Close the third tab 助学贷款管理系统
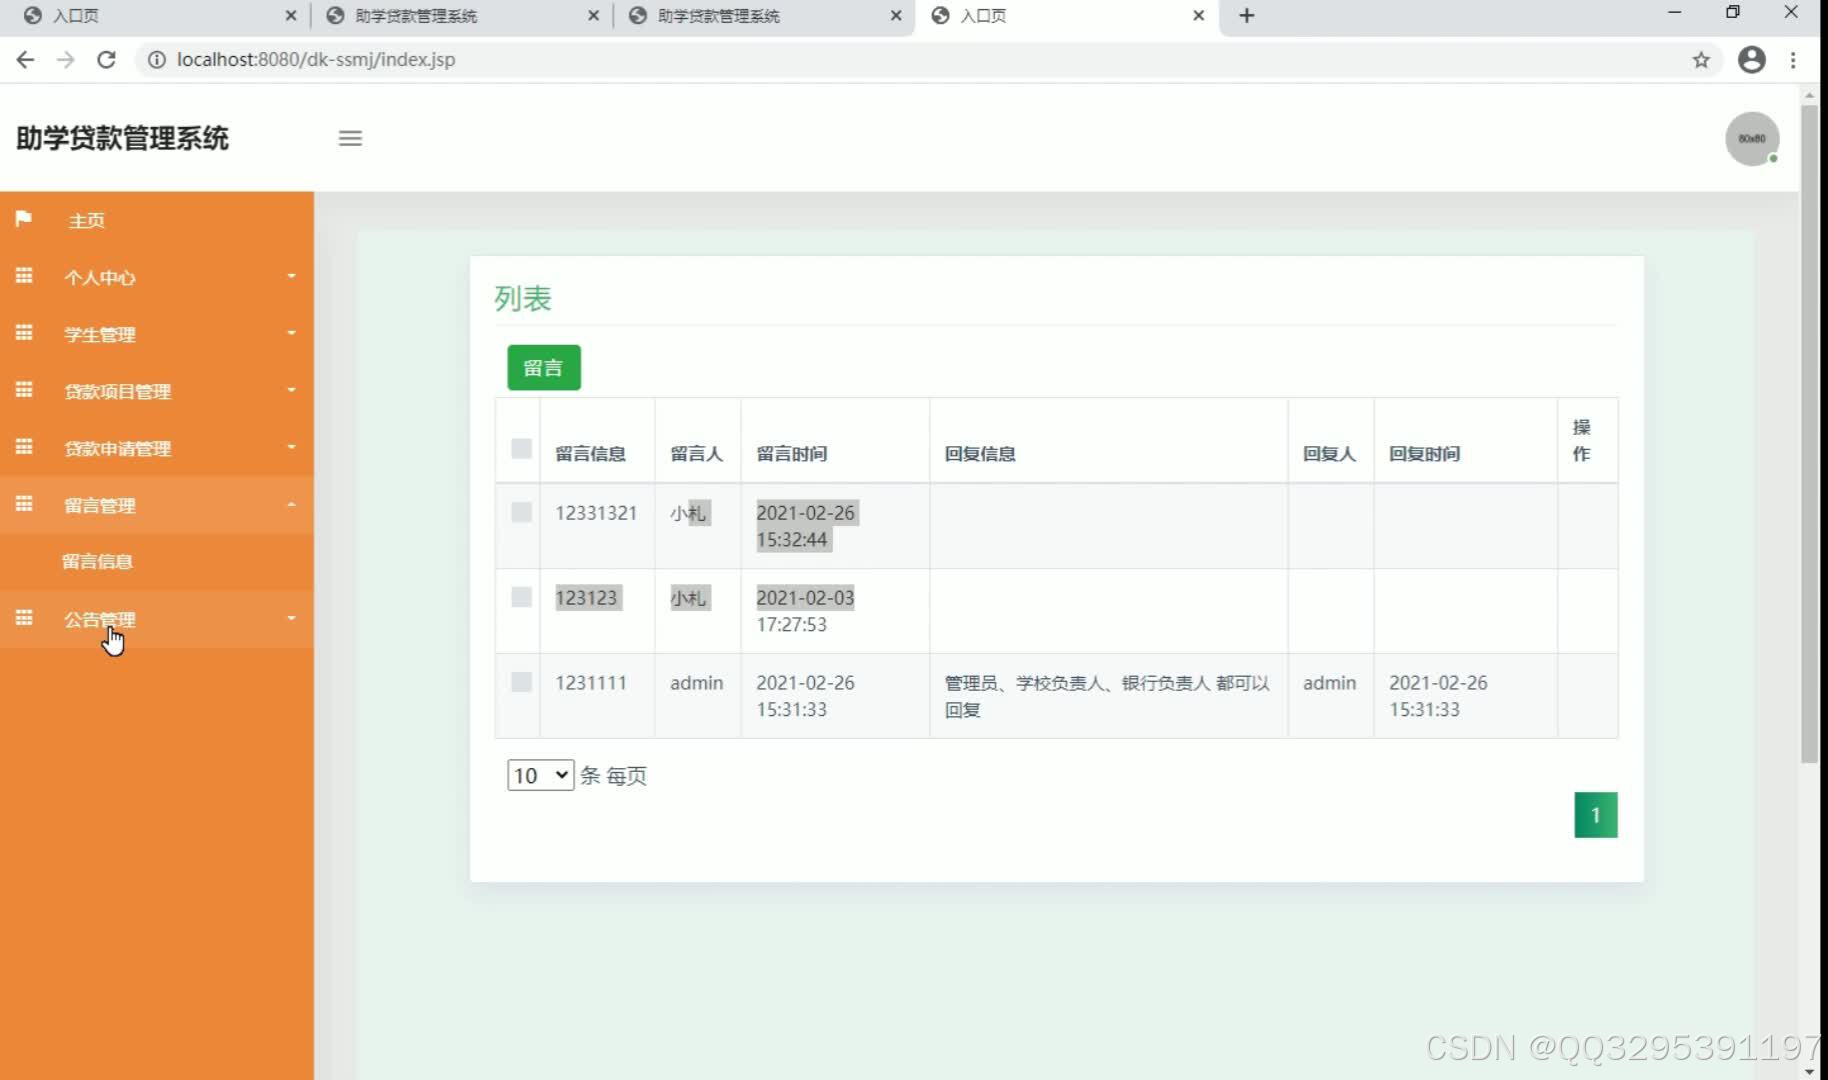 (x=896, y=16)
